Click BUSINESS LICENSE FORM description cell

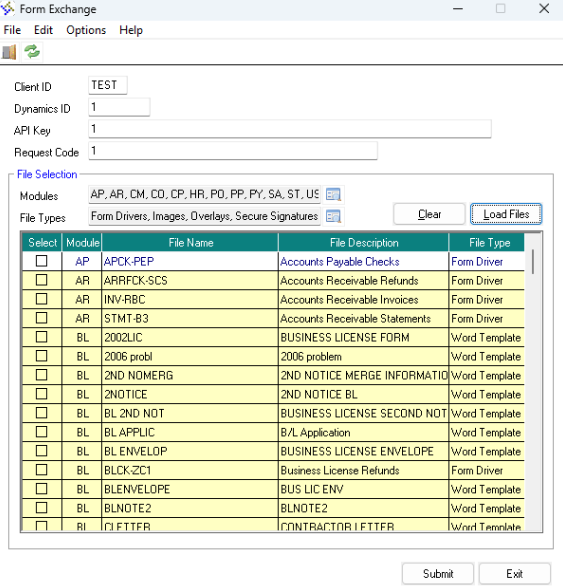click(x=364, y=337)
